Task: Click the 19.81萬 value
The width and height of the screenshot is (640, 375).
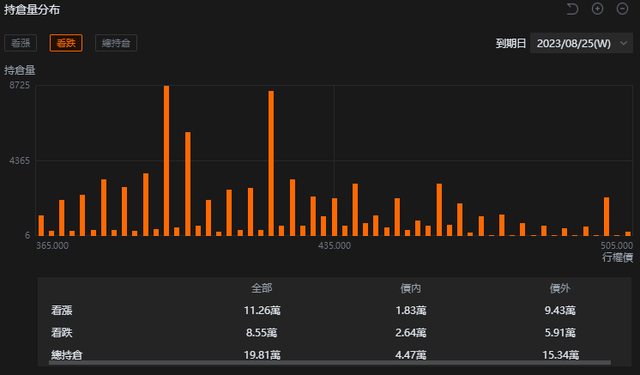Action: click(262, 355)
